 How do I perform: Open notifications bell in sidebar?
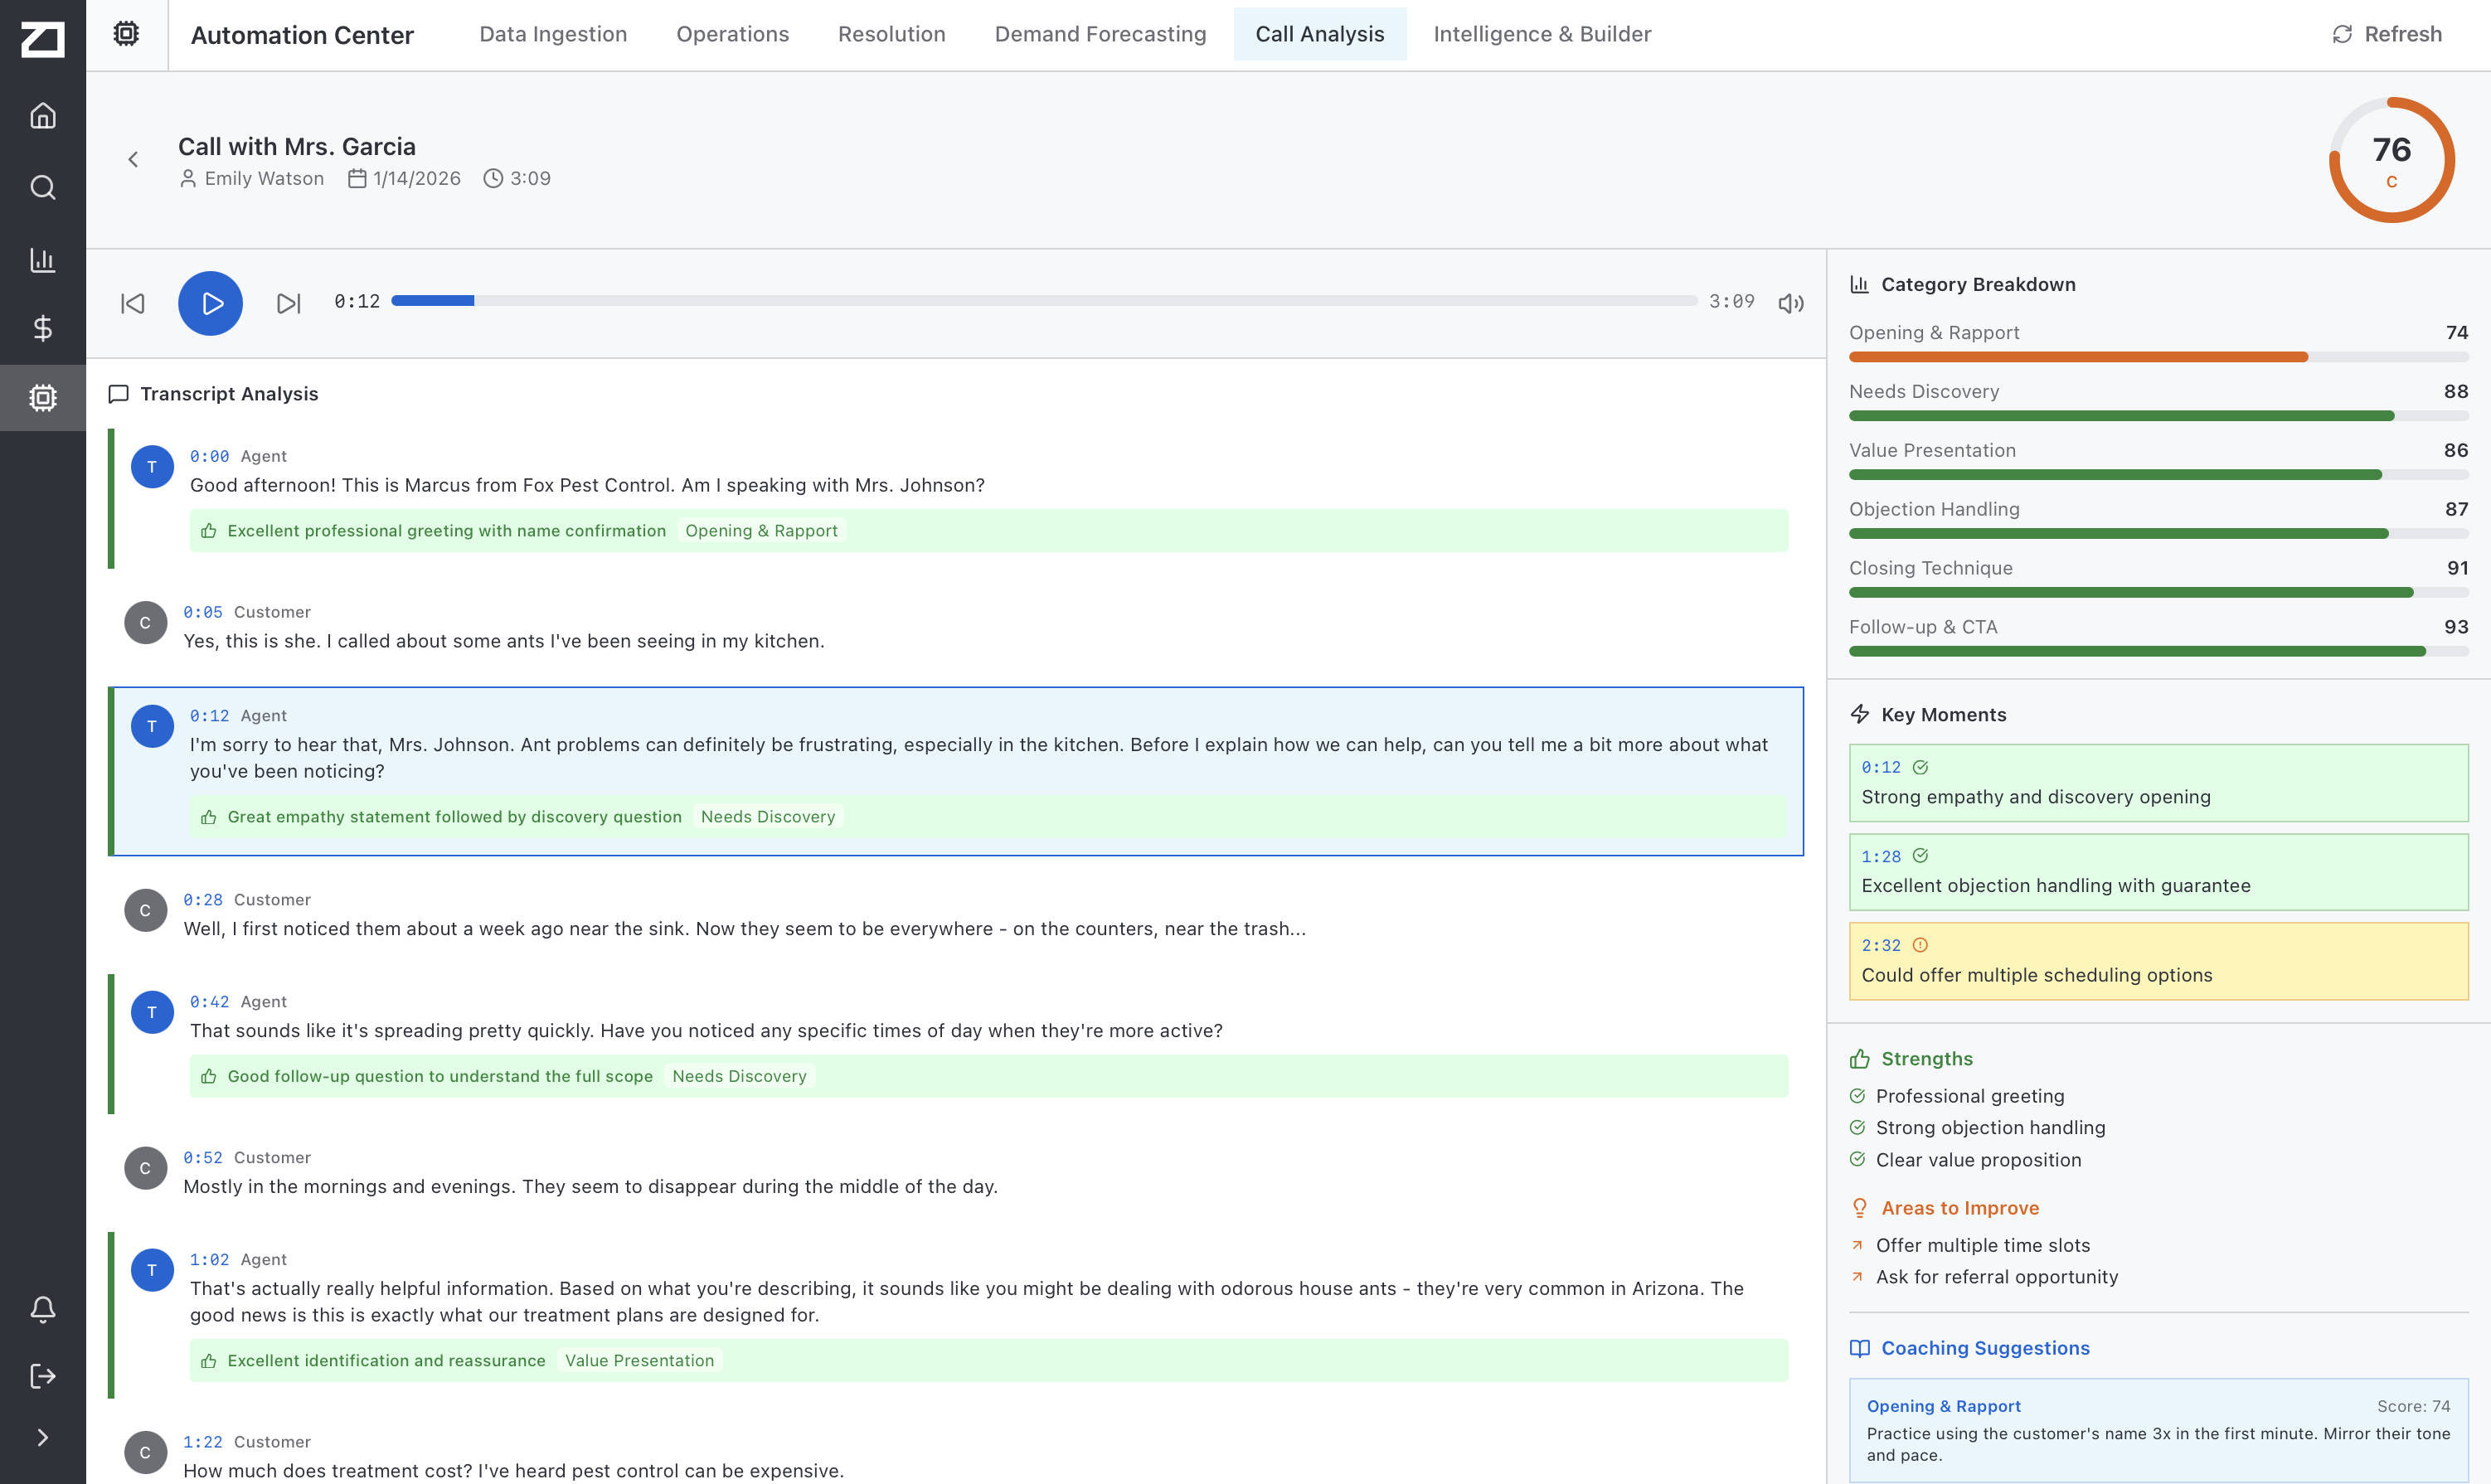pos(42,1309)
